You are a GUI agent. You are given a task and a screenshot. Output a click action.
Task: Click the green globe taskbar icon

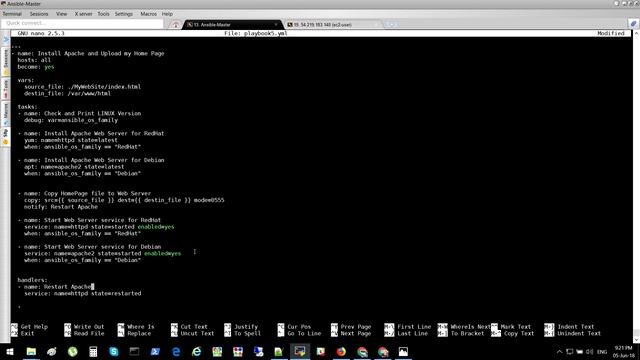[73, 351]
